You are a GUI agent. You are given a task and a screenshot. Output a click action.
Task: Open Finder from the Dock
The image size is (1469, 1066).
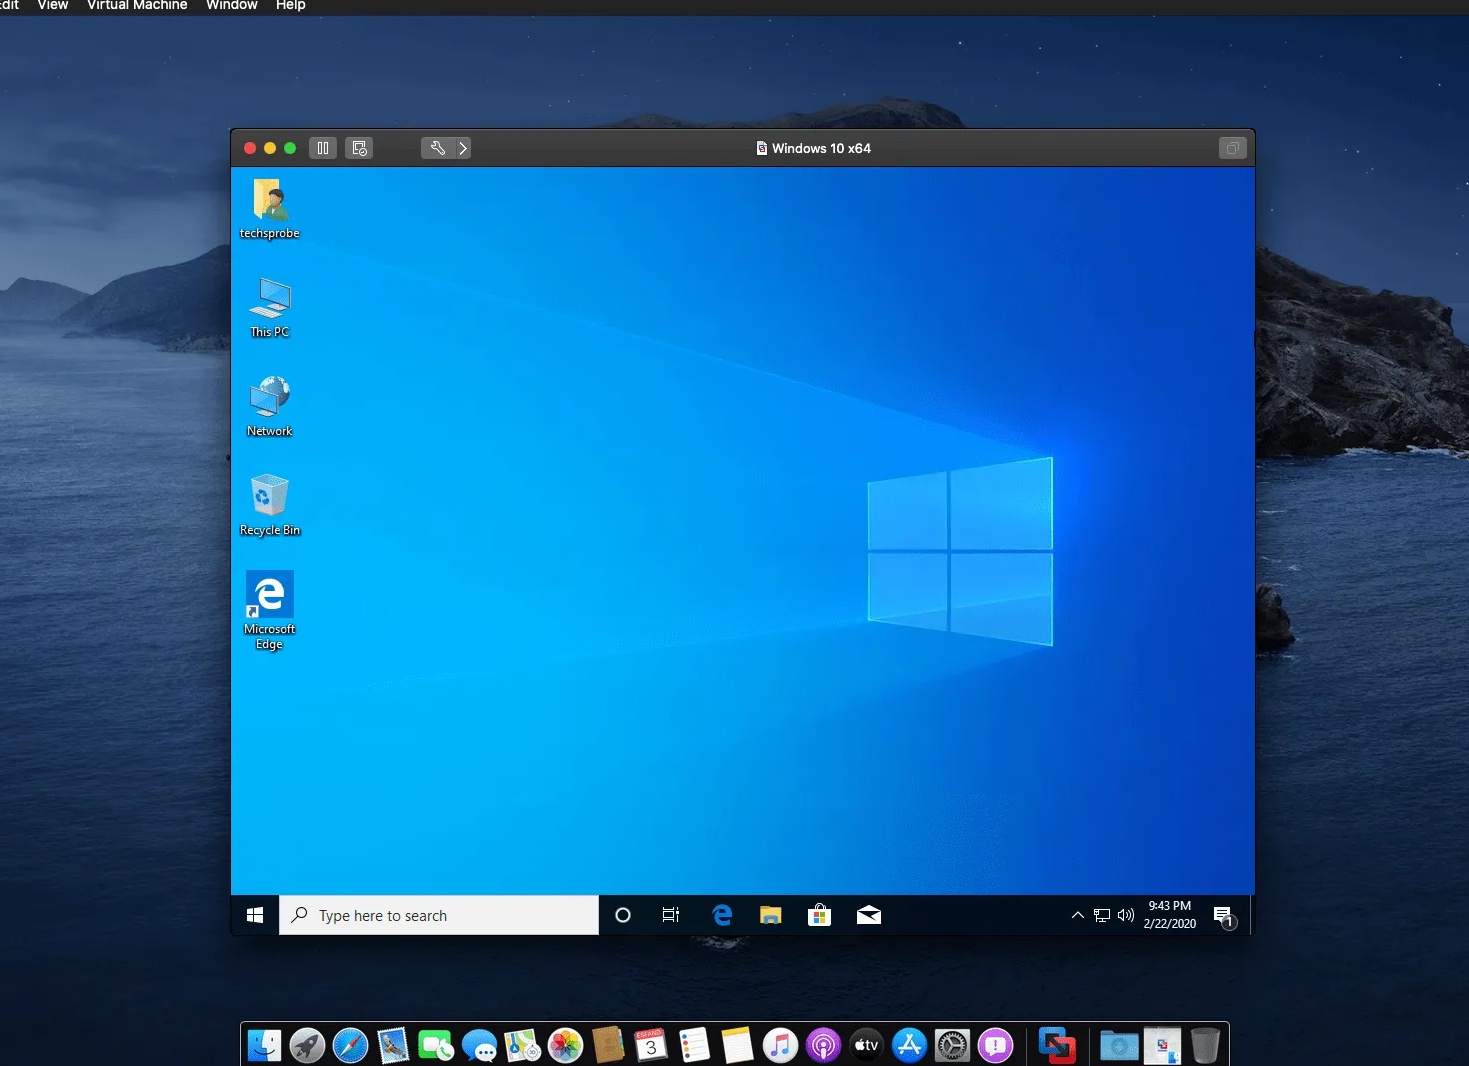tap(265, 1046)
